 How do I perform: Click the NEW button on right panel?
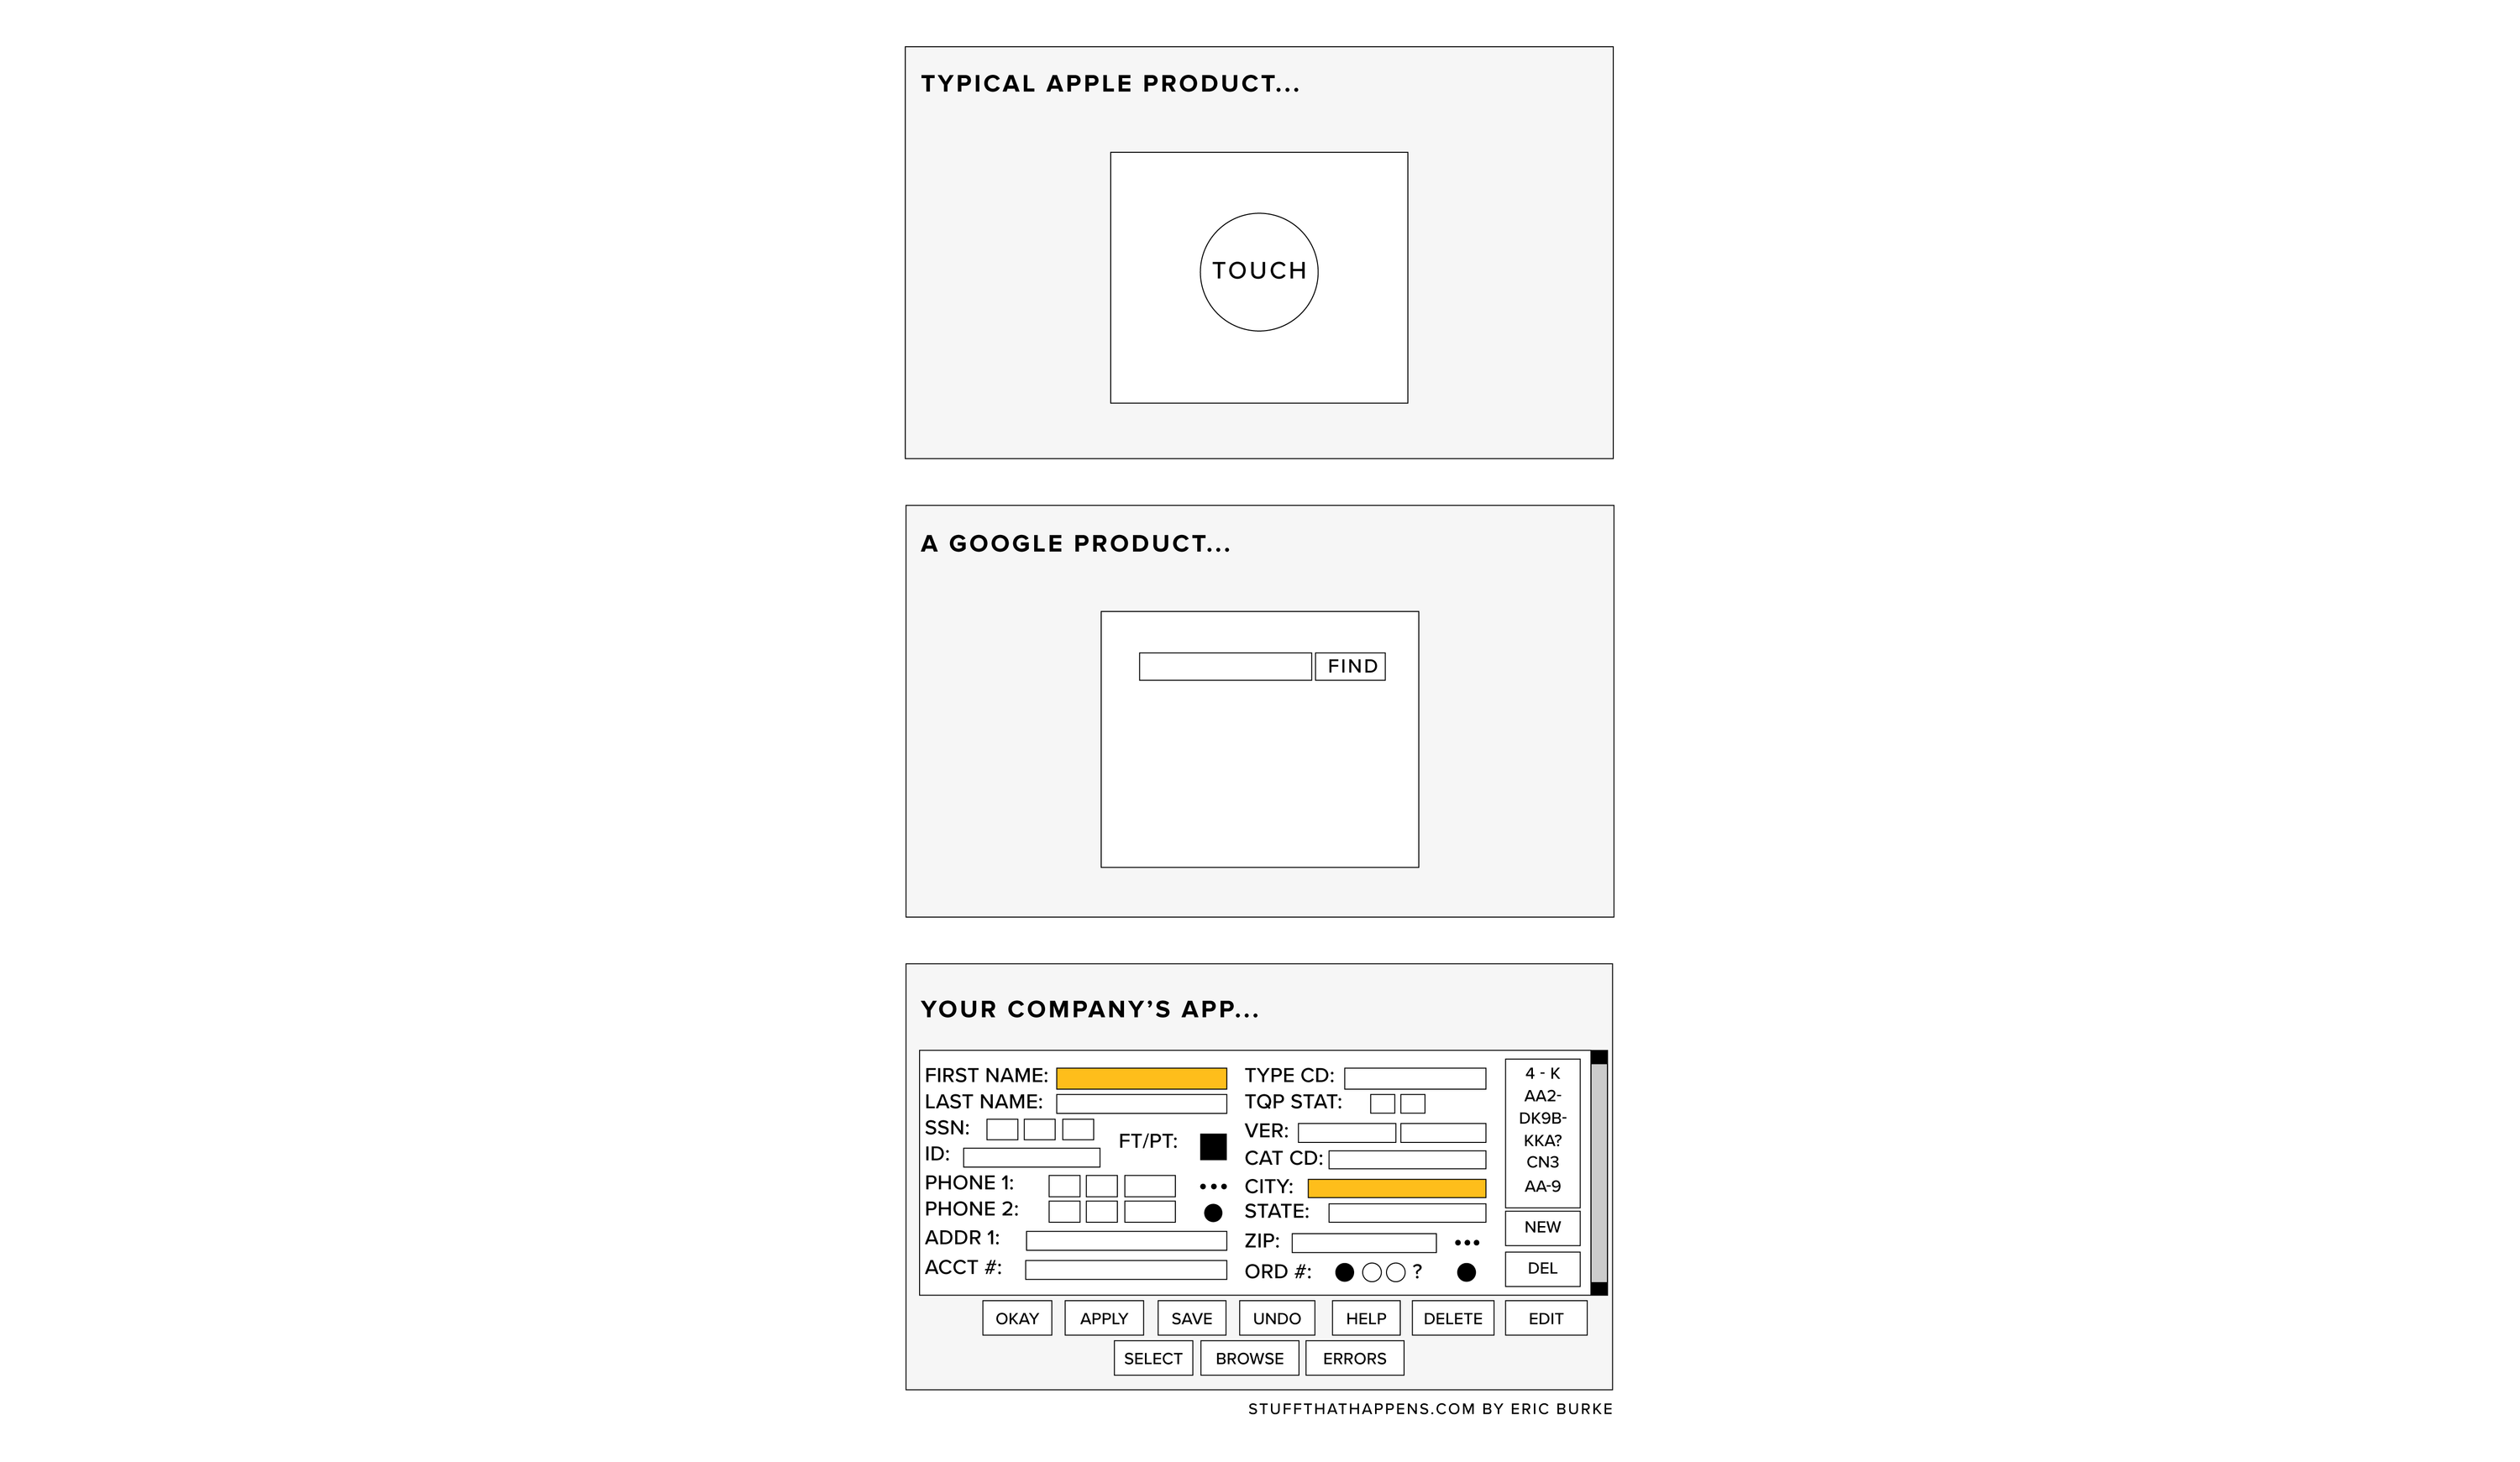click(1542, 1225)
